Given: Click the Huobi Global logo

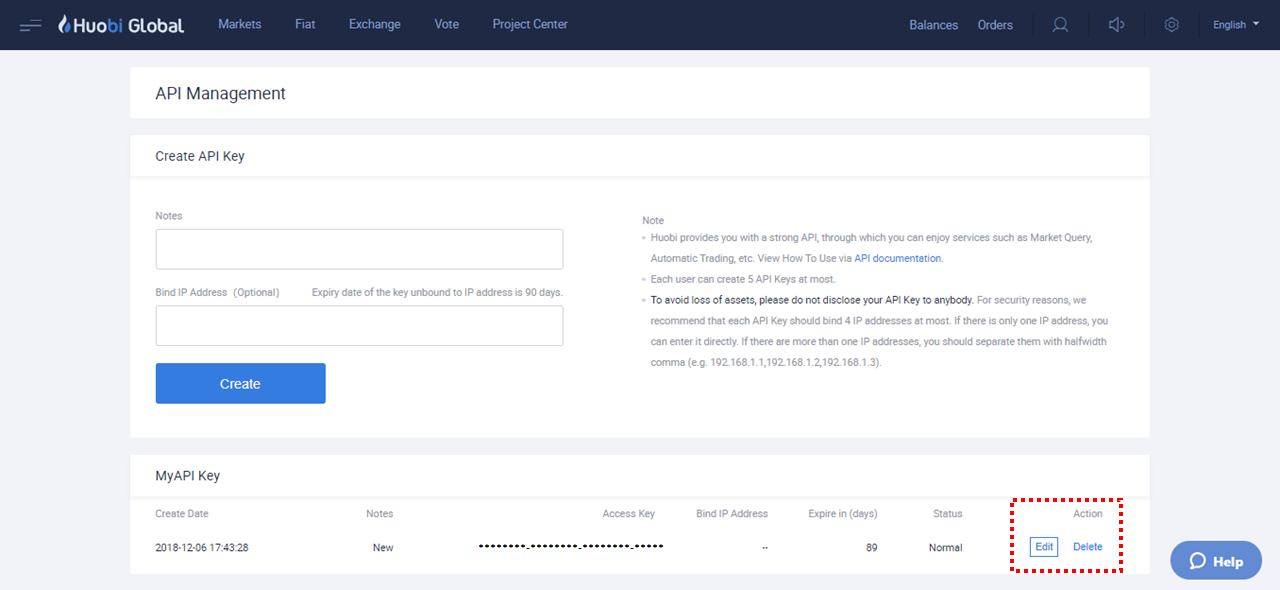Looking at the screenshot, I should tap(121, 25).
